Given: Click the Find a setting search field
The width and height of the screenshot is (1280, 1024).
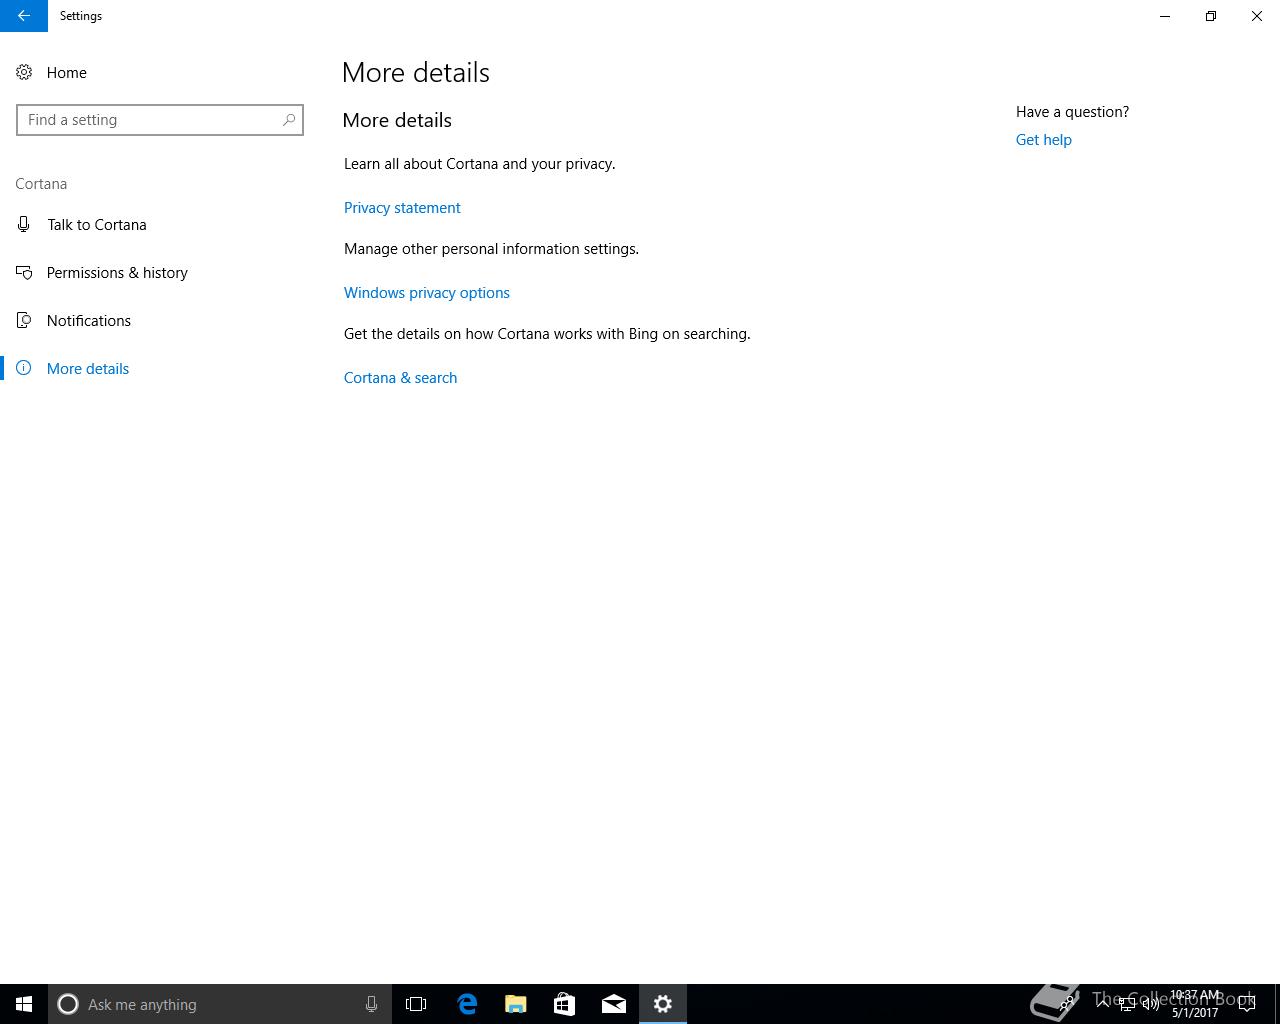Looking at the screenshot, I should (160, 120).
